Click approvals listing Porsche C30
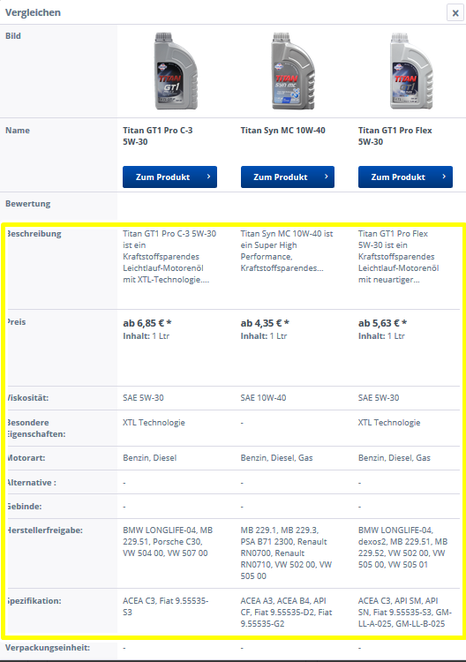Screen dimensions: 466x662 coord(168,542)
